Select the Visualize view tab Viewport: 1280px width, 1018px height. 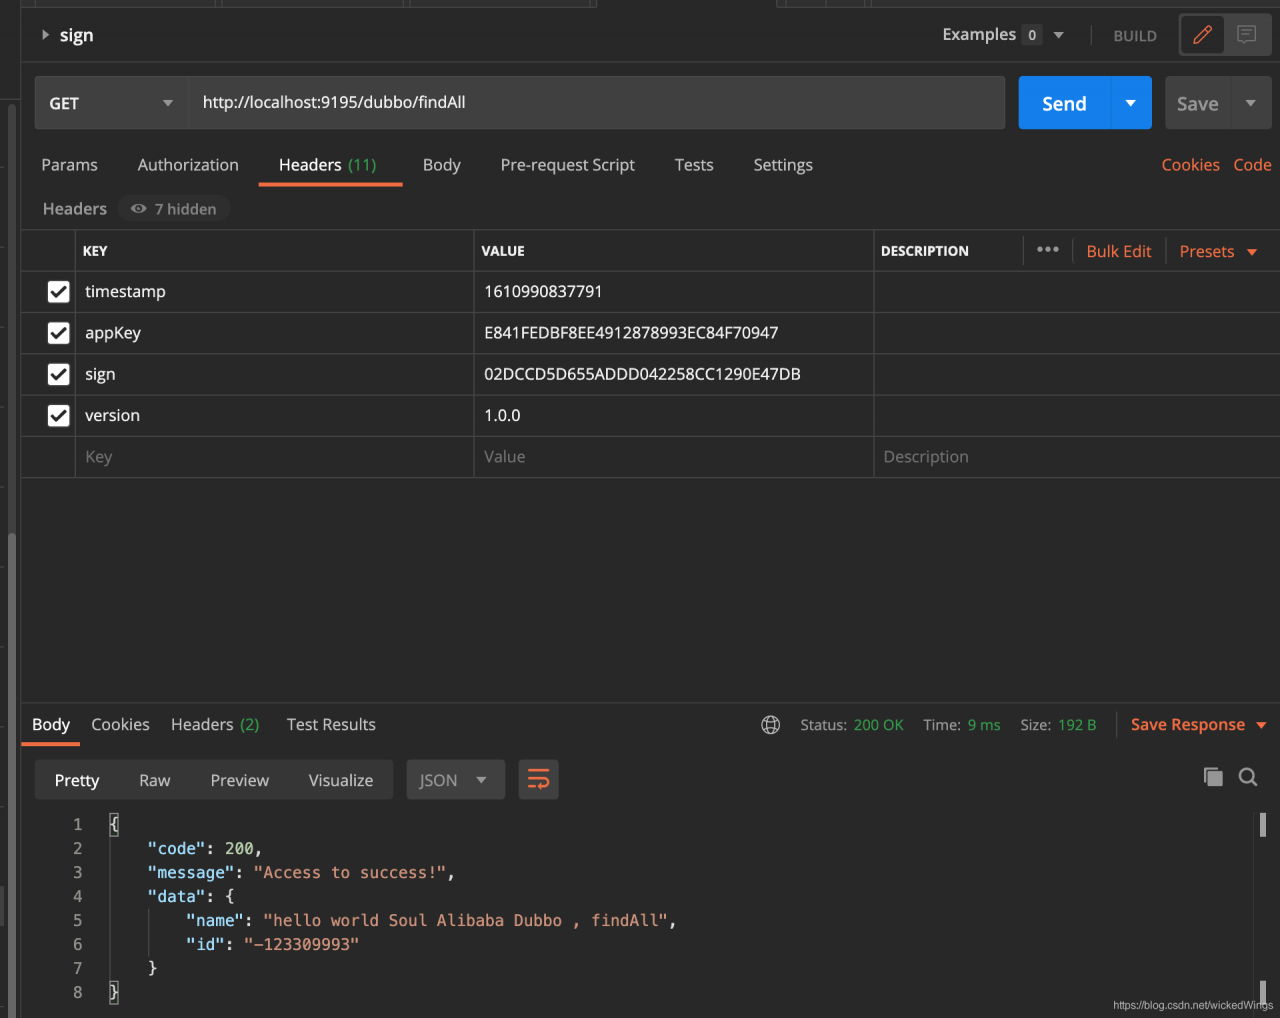point(341,780)
